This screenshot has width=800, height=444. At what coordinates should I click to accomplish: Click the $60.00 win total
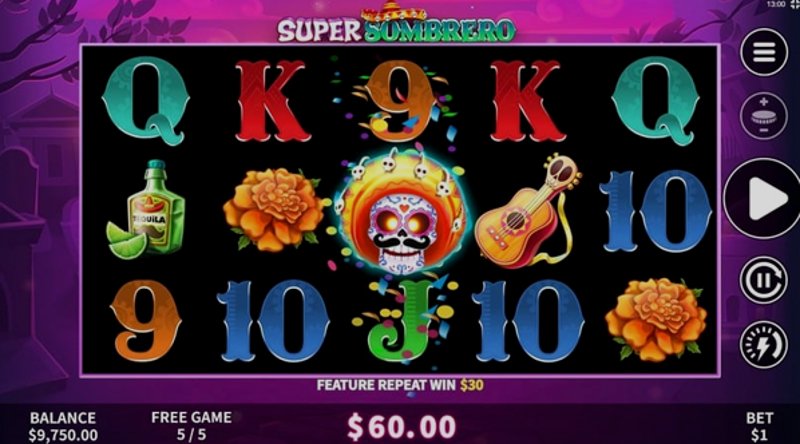(402, 427)
